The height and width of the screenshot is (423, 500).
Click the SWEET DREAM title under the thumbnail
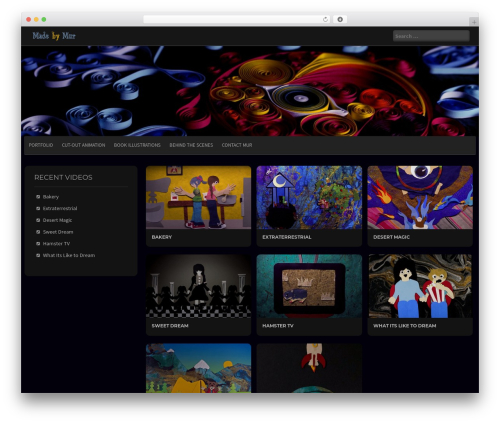click(x=170, y=326)
